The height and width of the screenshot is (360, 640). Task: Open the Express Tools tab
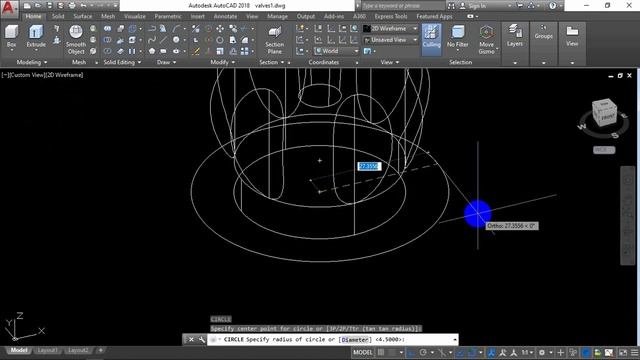click(391, 16)
